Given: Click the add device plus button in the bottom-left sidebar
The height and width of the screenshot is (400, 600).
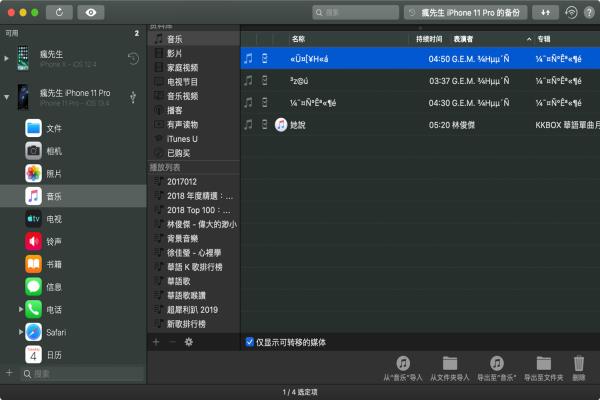Looking at the screenshot, I should point(9,372).
